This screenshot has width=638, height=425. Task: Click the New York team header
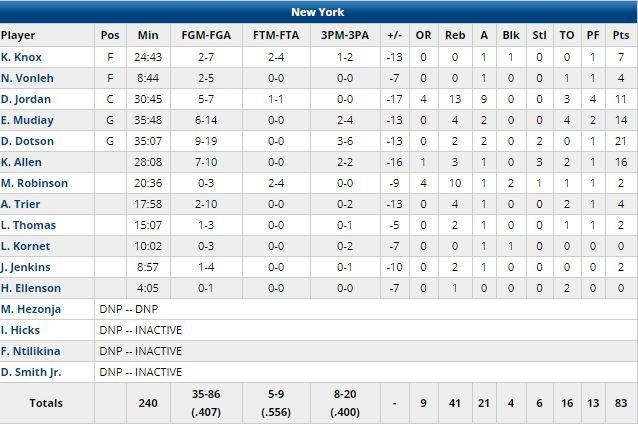pos(319,12)
